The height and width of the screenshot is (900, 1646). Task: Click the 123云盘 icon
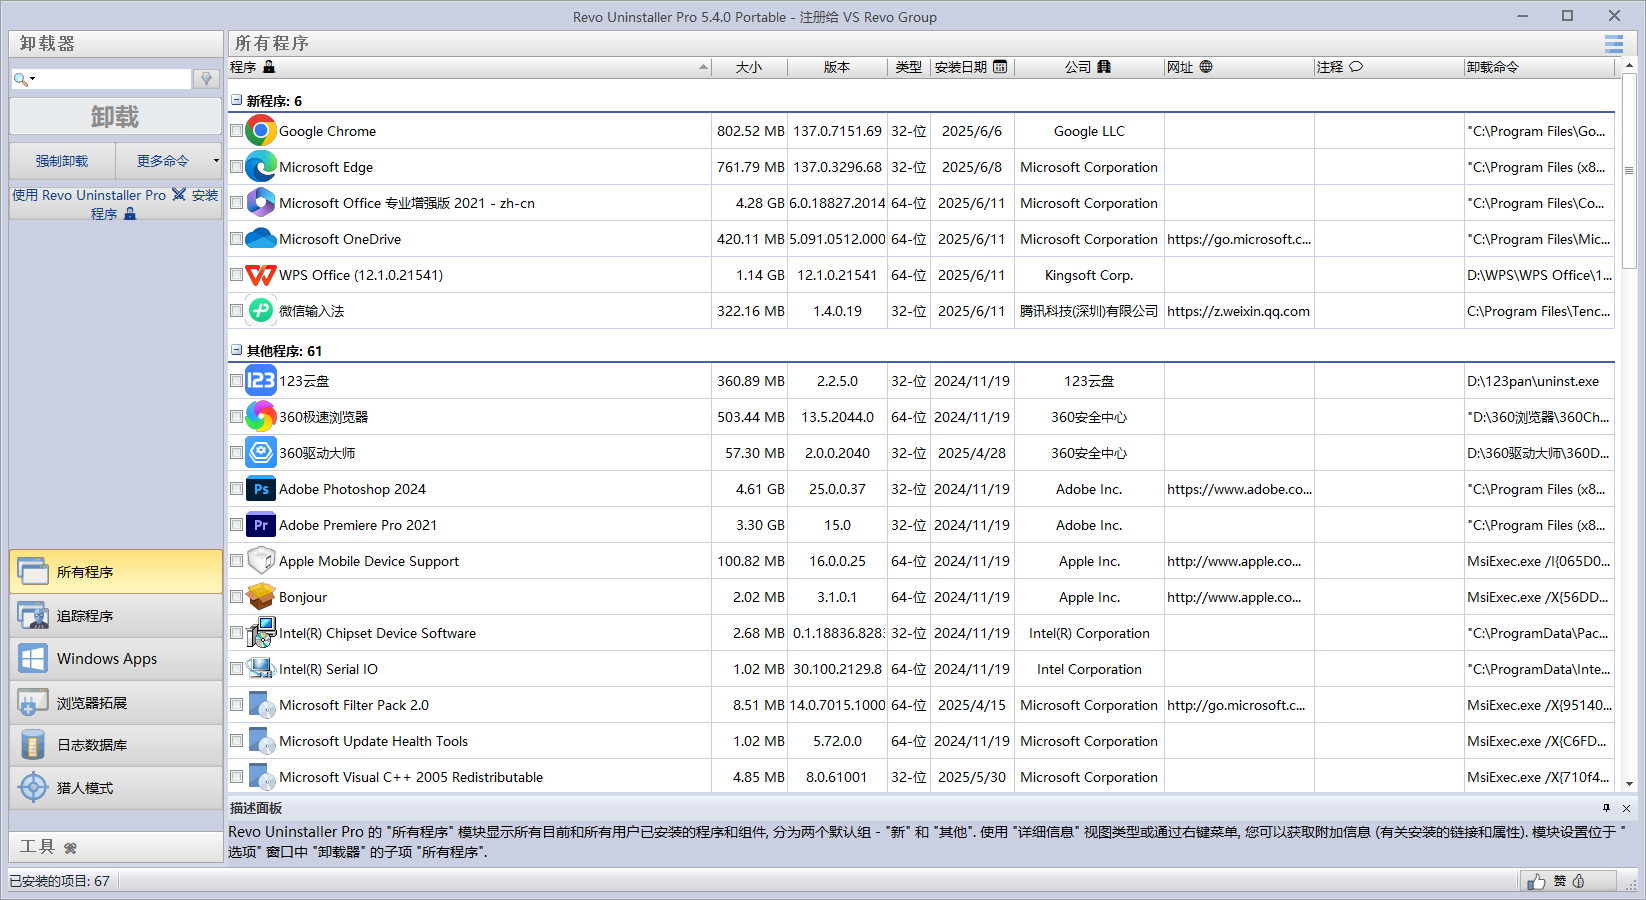[x=261, y=381]
